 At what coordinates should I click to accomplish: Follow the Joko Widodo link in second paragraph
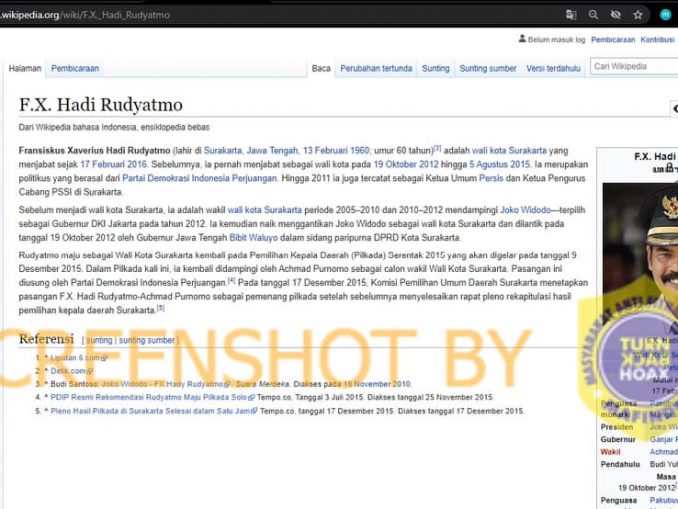tap(525, 210)
